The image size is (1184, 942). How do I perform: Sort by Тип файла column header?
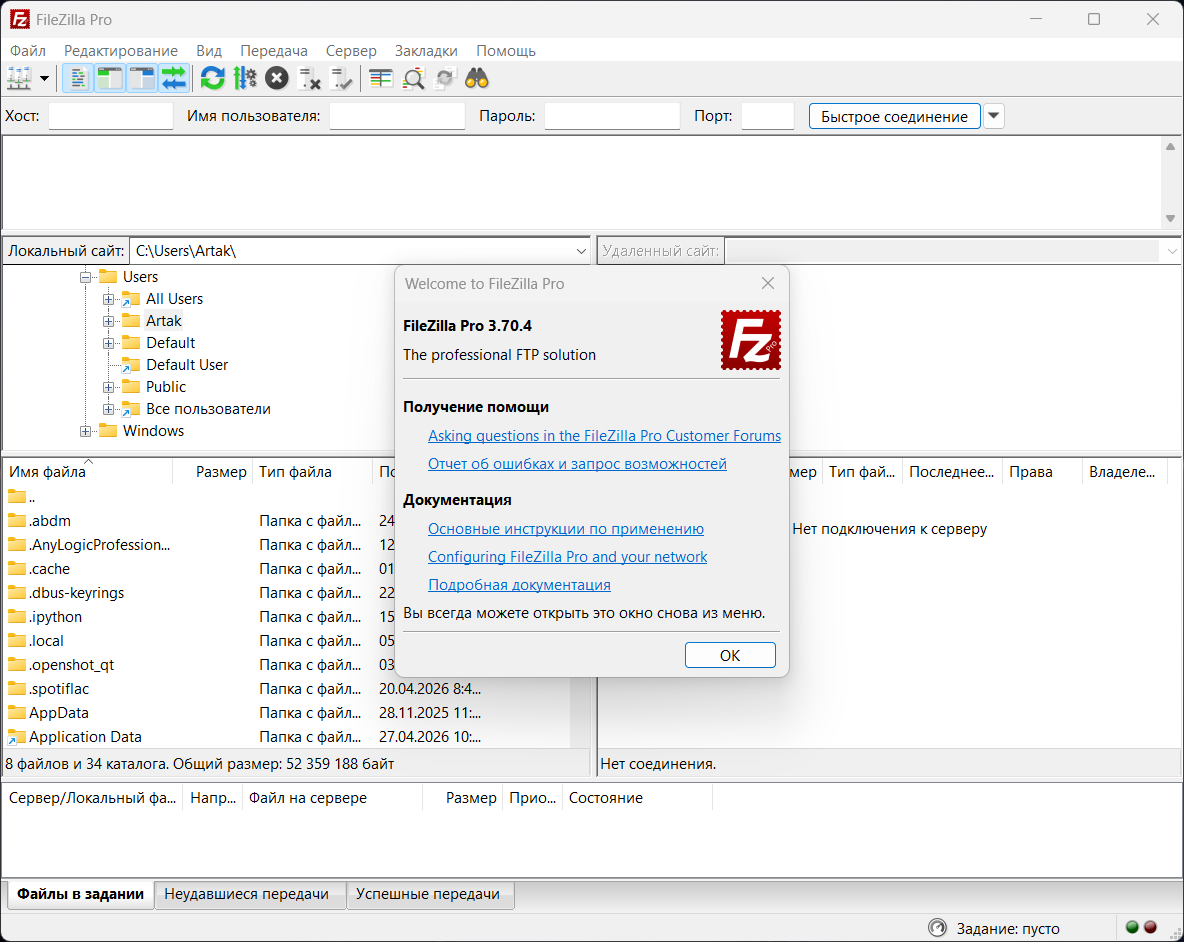[313, 472]
